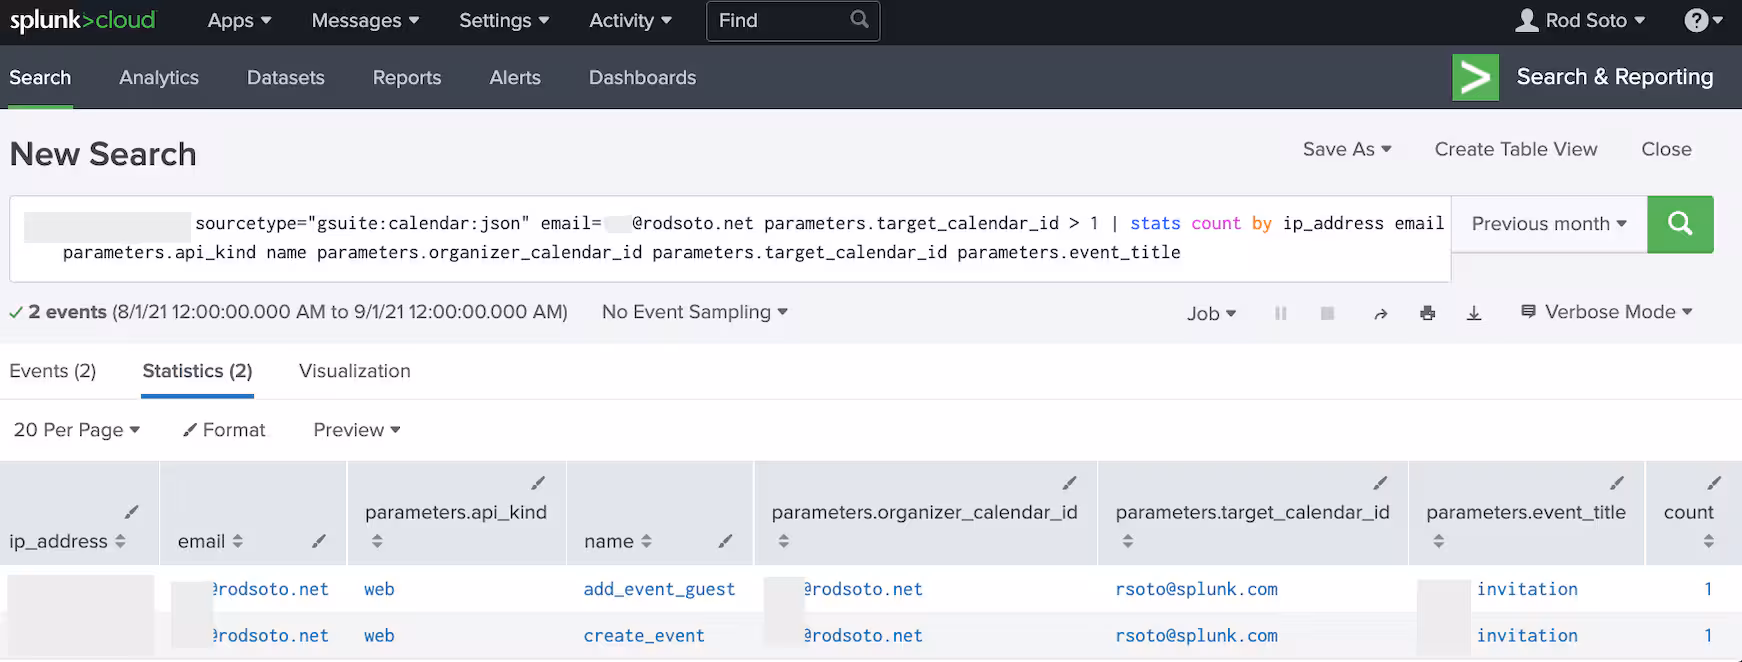Switch to the Visualization tab
The height and width of the screenshot is (662, 1742).
click(354, 371)
